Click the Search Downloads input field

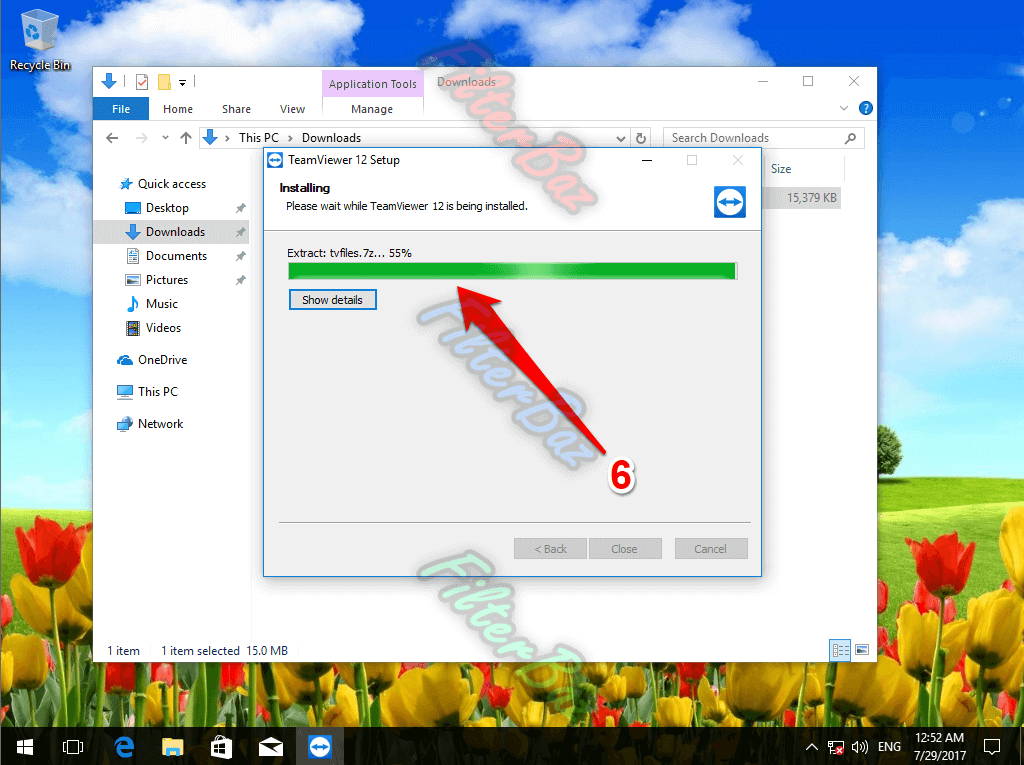755,138
